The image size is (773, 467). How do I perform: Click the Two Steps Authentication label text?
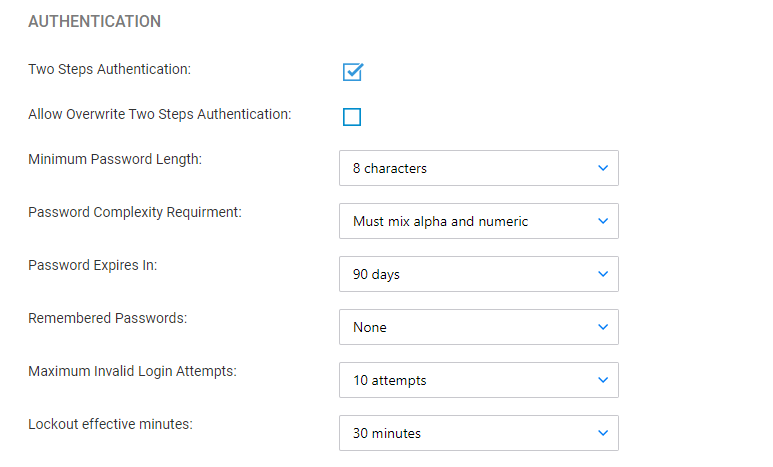[x=109, y=70]
